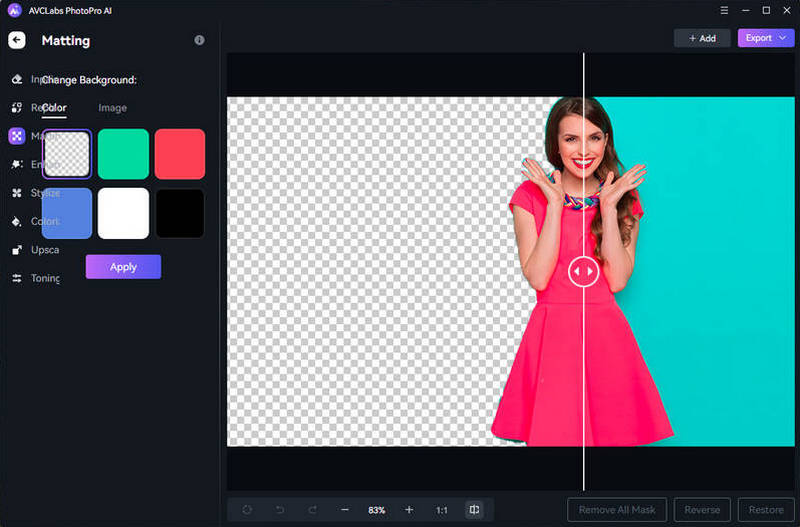Click the back arrow beside Matting
Viewport: 800px width, 527px height.
coord(17,40)
